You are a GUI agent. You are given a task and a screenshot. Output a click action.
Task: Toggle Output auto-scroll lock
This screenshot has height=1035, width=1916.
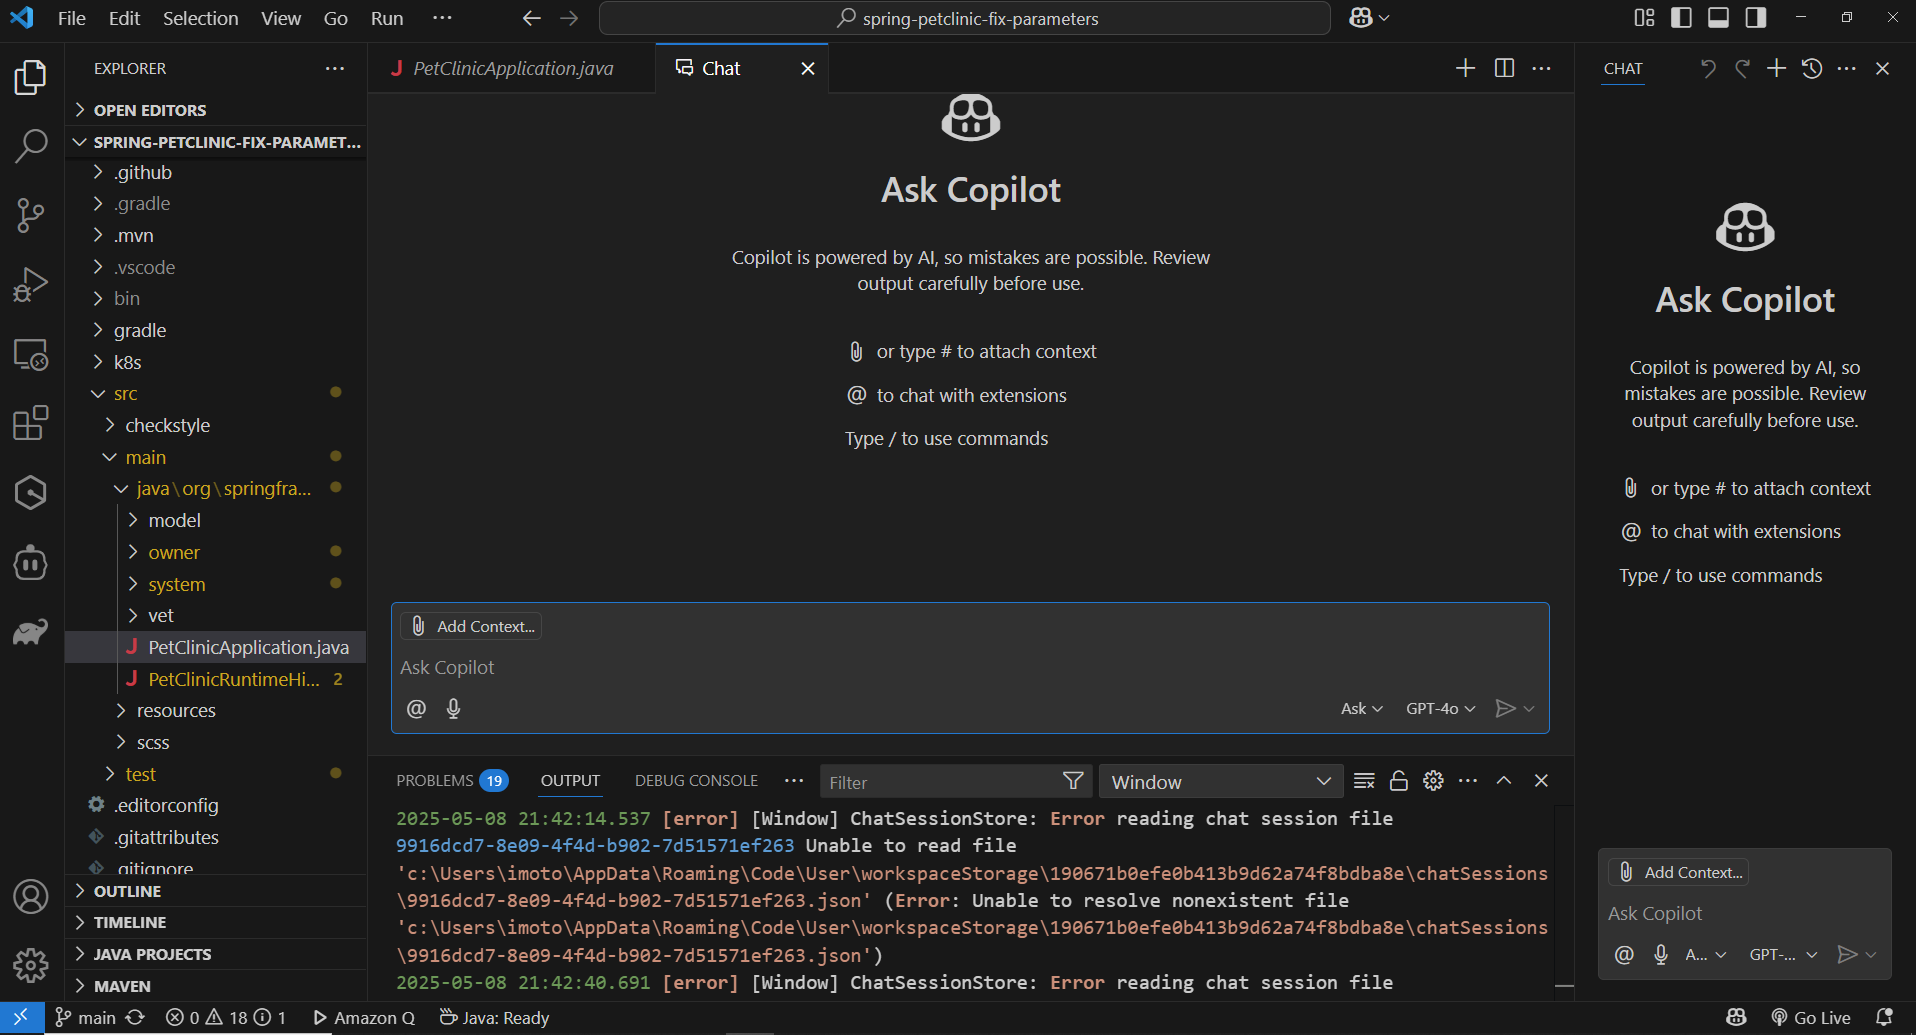tap(1399, 781)
